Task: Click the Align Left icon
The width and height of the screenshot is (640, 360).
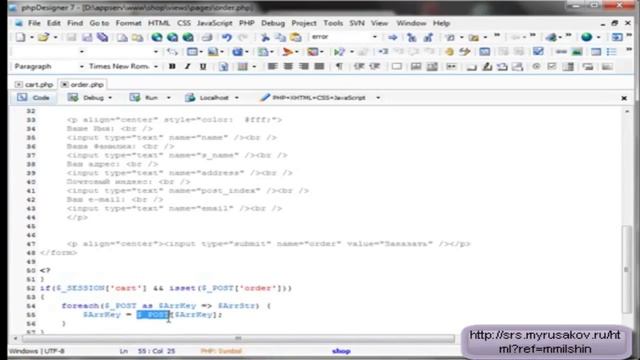Action: (272, 67)
